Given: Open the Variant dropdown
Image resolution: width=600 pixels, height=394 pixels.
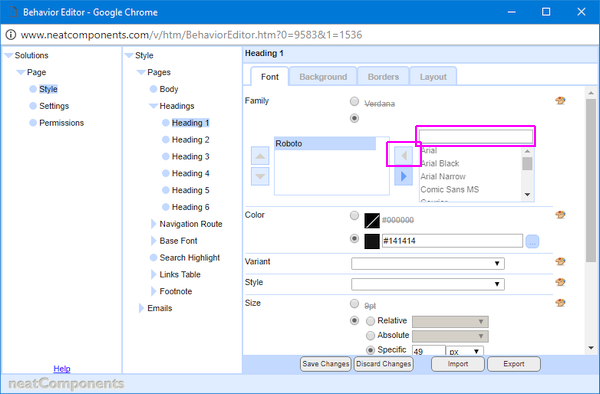Looking at the screenshot, I should tap(428, 264).
